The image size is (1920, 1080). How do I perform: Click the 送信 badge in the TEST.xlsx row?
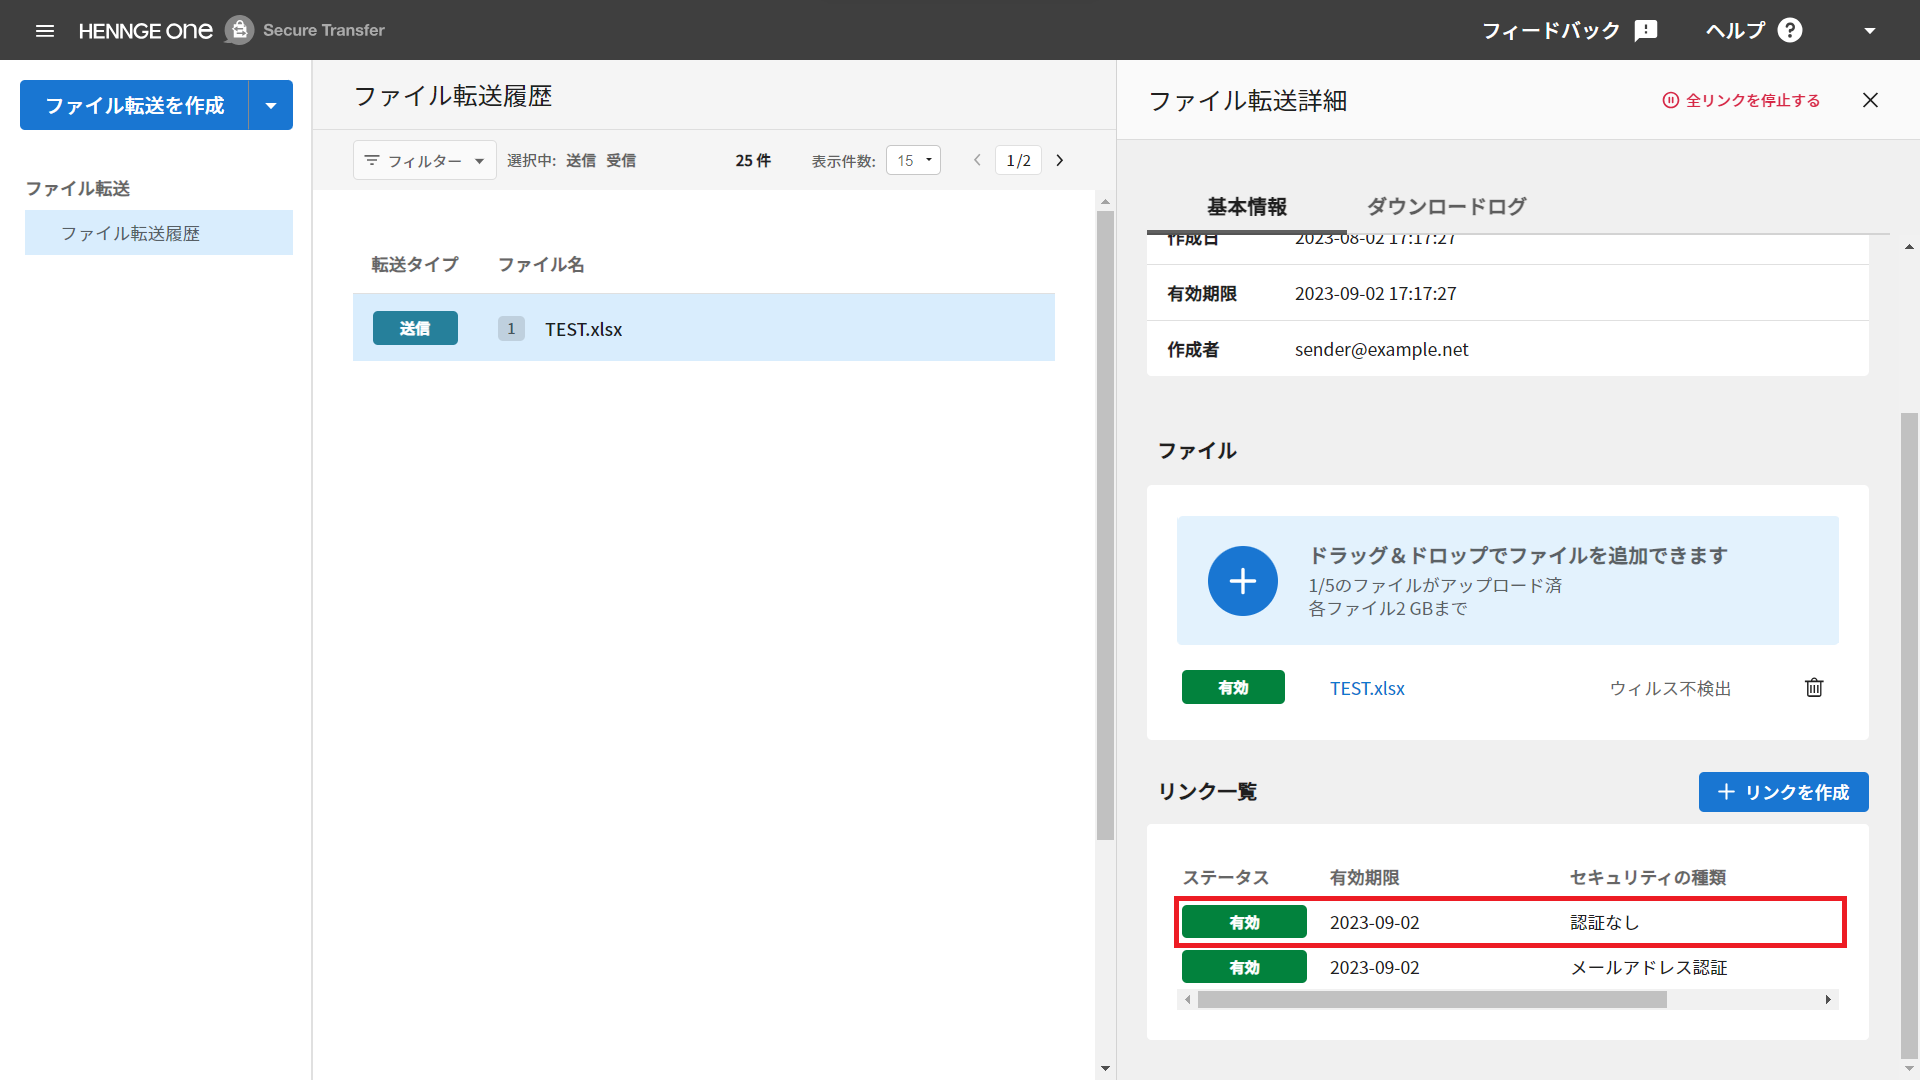[x=415, y=328]
